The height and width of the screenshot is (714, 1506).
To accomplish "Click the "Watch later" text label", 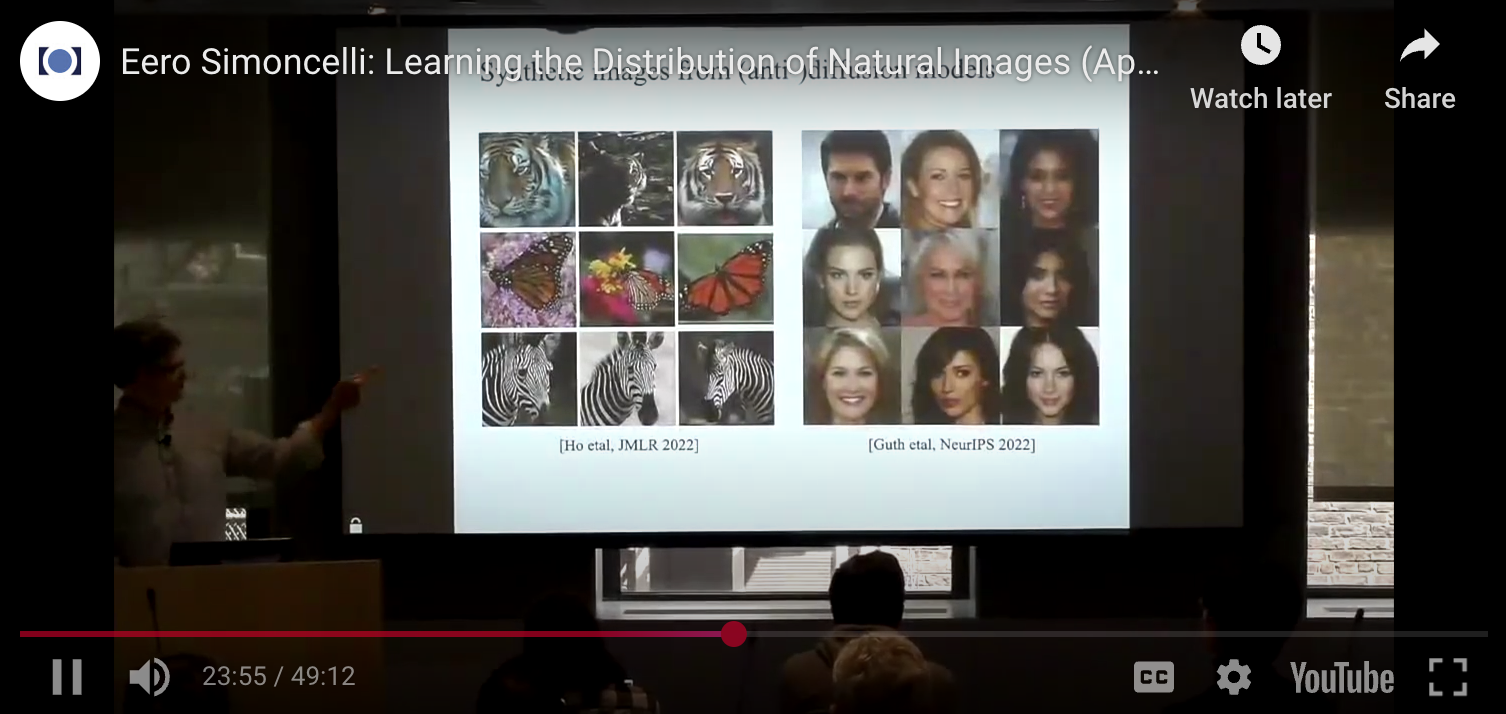I will pos(1260,98).
